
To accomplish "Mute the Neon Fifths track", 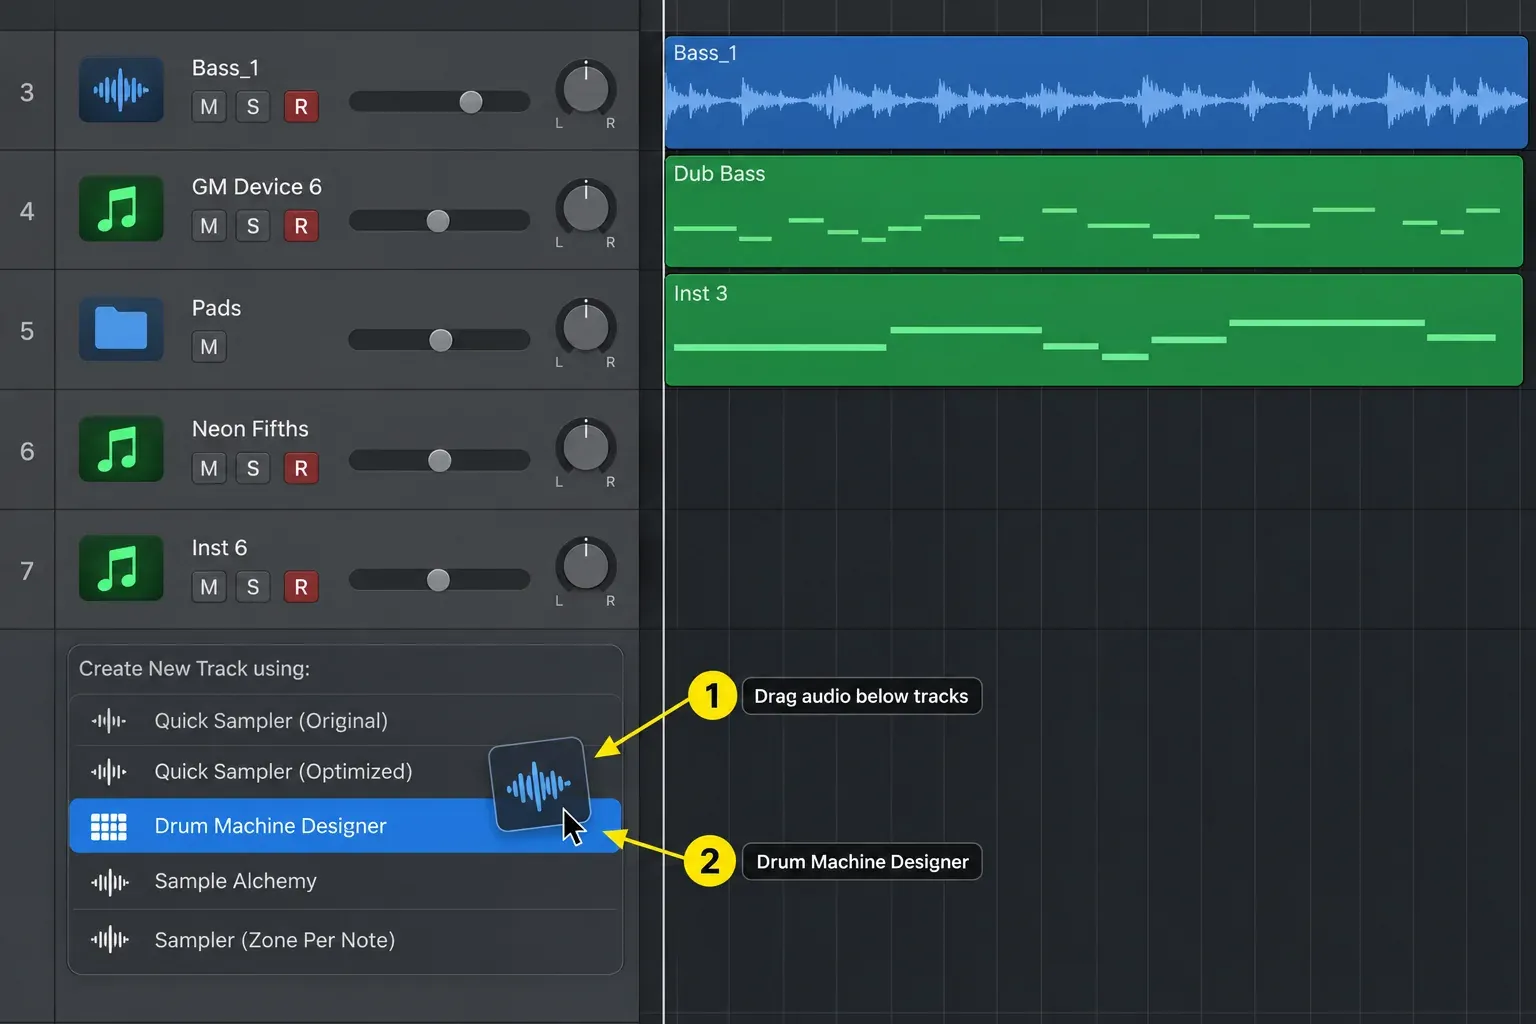I will (x=209, y=468).
